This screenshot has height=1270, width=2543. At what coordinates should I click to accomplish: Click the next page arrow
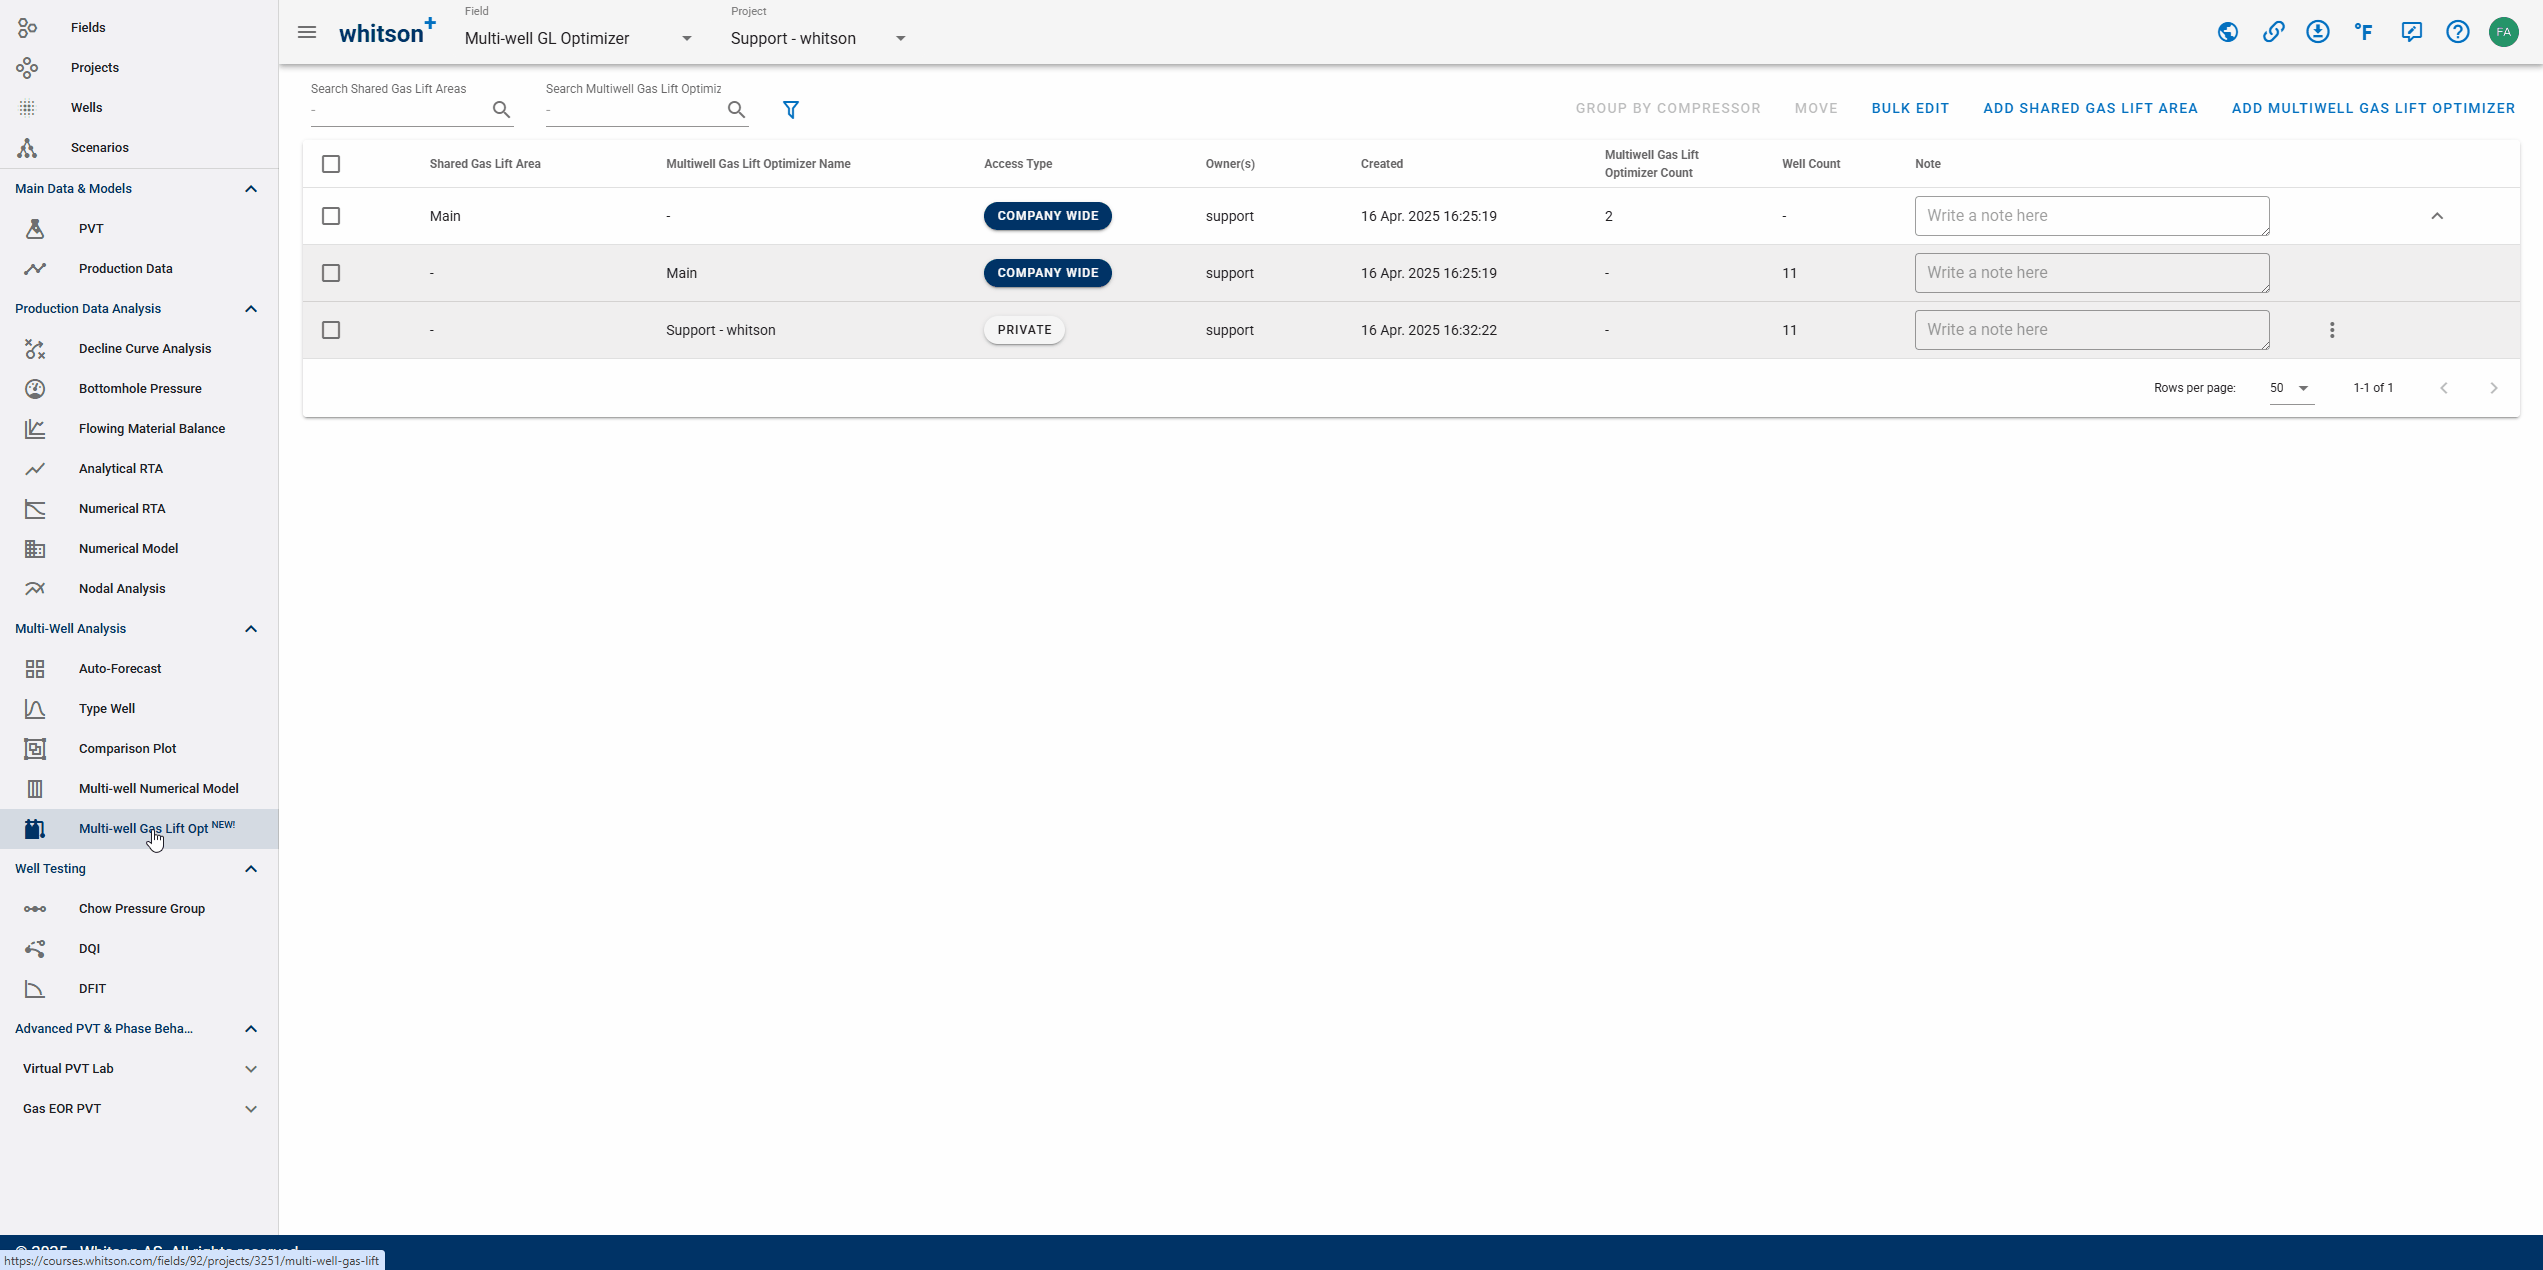click(x=2493, y=388)
